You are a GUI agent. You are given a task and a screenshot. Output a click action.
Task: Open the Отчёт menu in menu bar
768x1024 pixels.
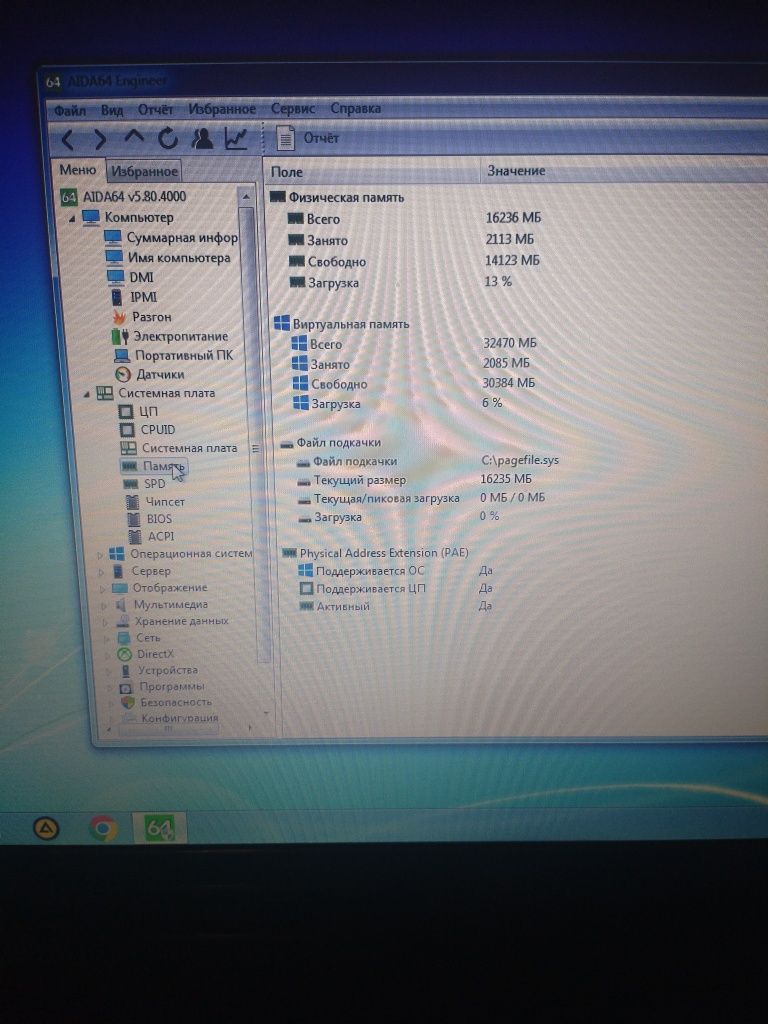pos(155,109)
